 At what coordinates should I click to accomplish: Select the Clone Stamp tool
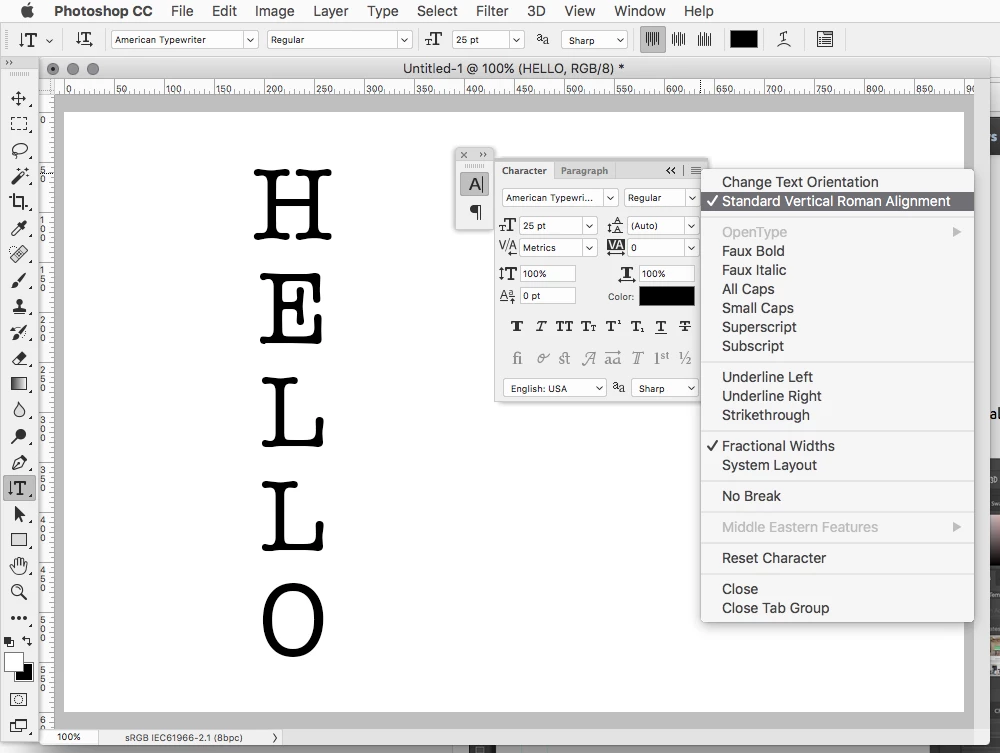18,306
